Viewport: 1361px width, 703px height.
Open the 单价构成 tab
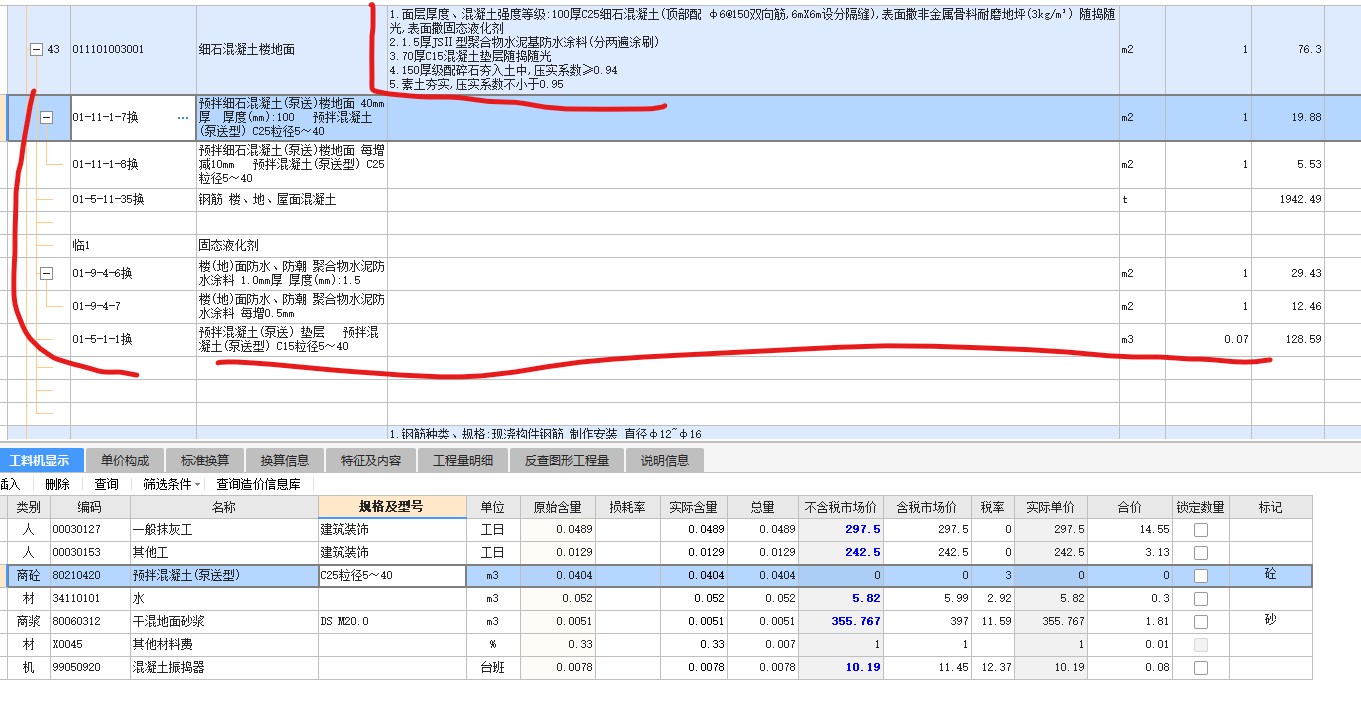click(x=125, y=460)
